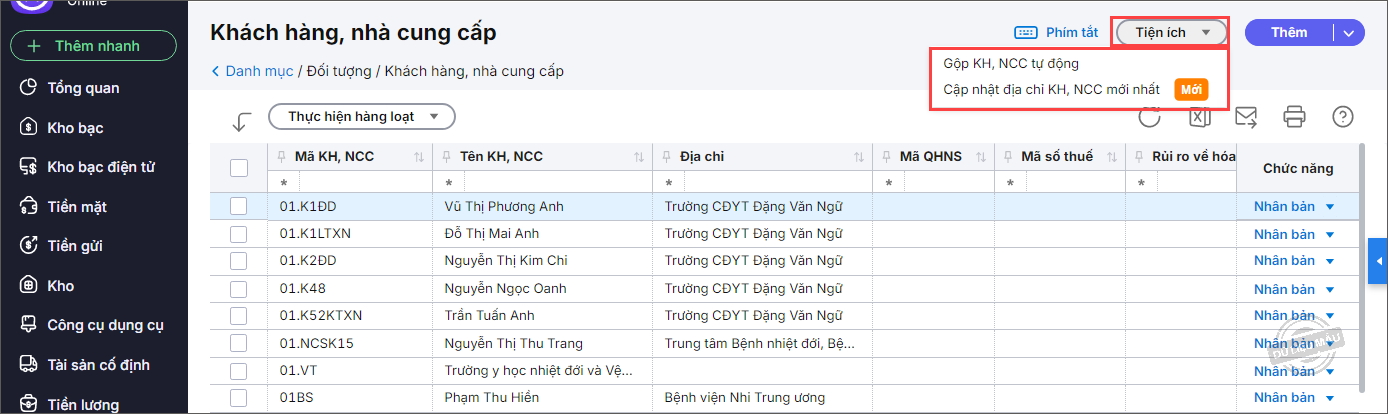Pin the Mã KH, NCC column
The width and height of the screenshot is (1388, 414).
tap(280, 157)
